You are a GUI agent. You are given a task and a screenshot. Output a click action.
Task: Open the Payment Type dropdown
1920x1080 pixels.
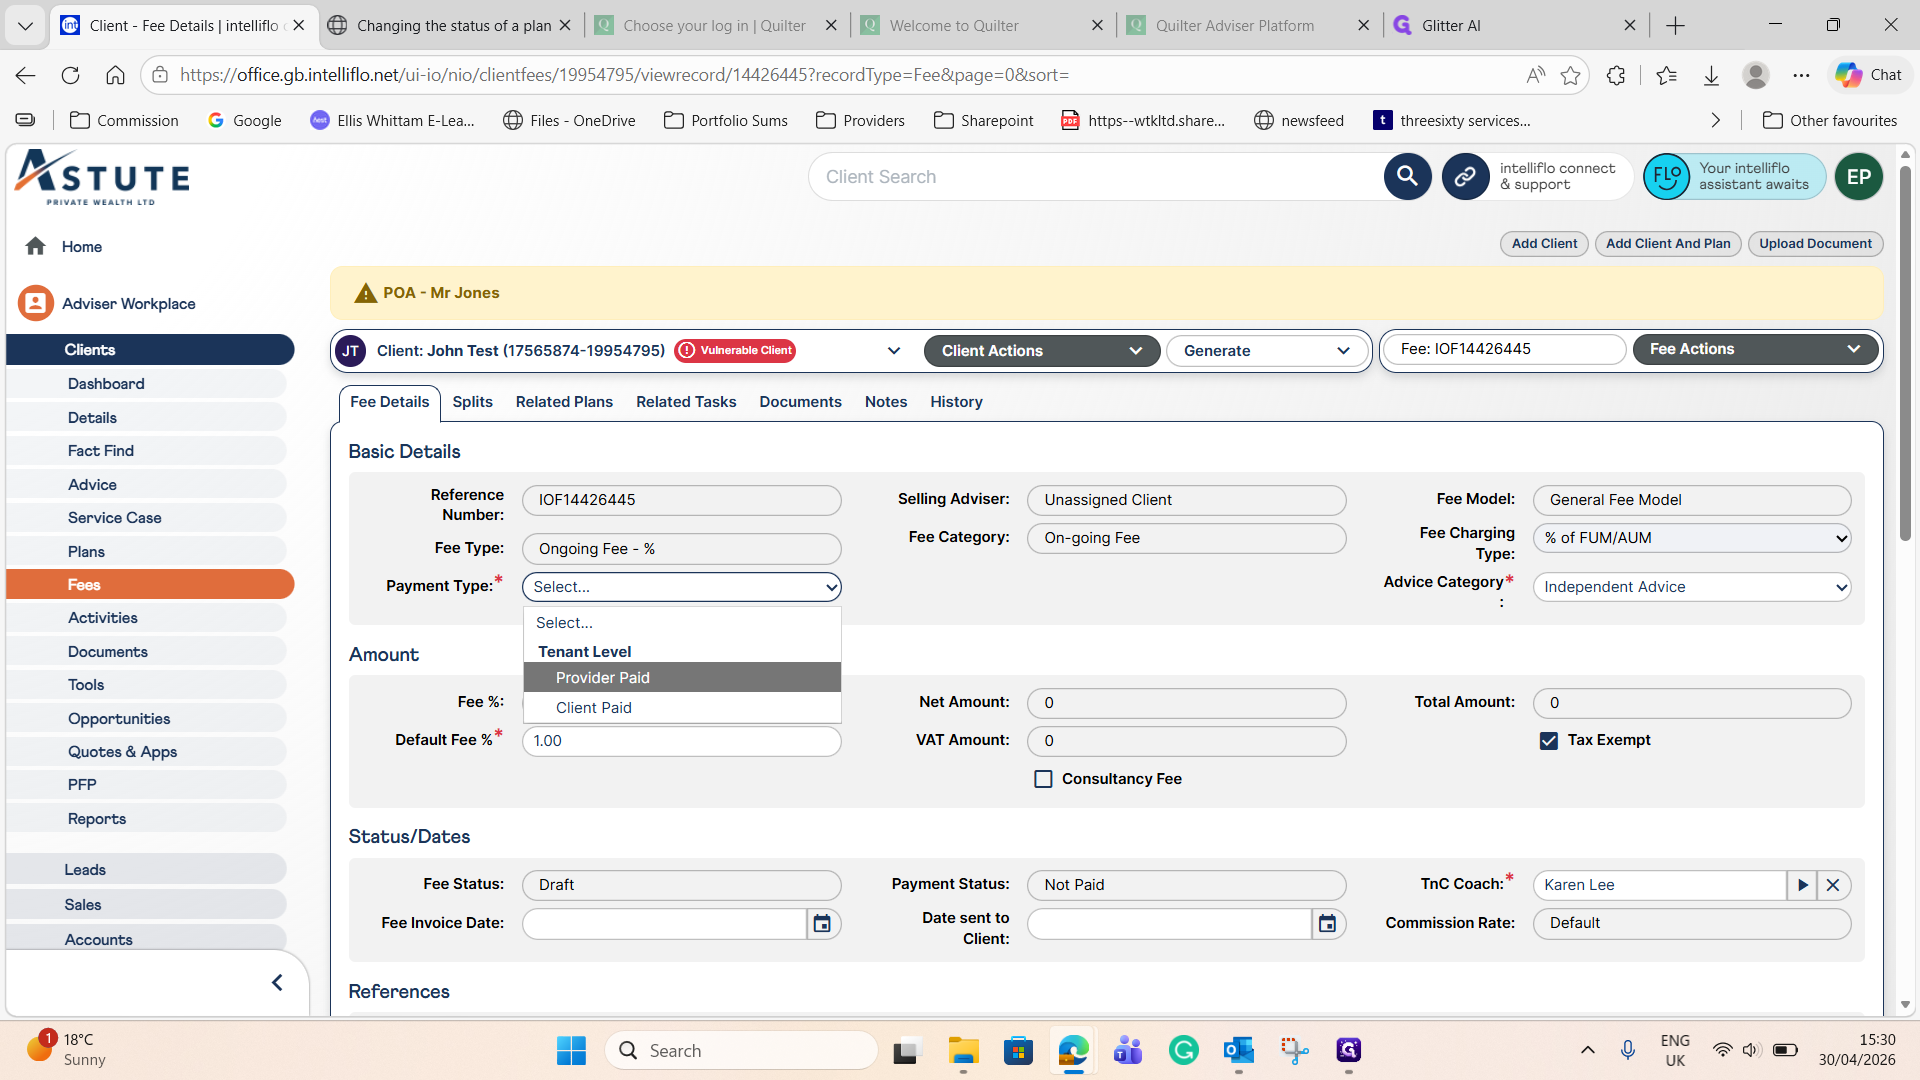coord(682,587)
